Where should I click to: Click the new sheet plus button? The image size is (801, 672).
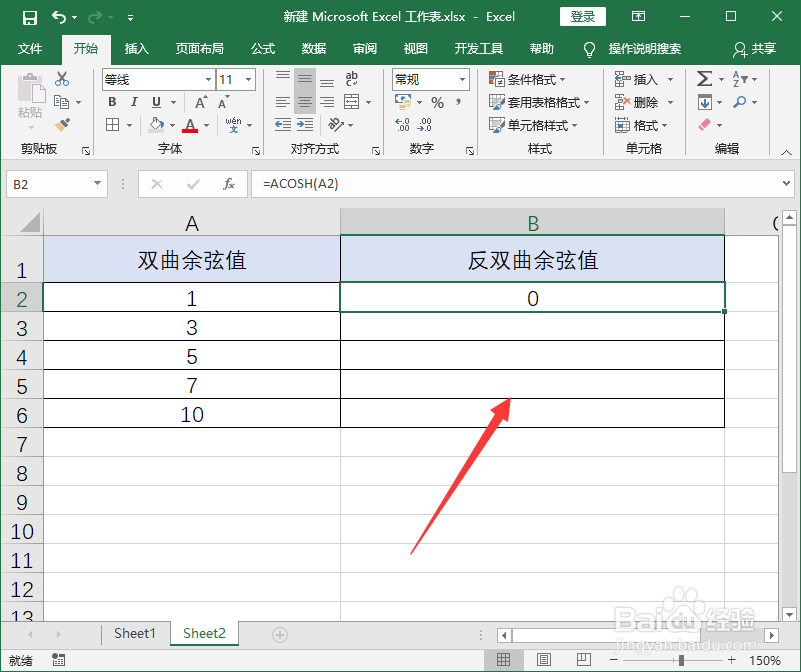point(279,633)
